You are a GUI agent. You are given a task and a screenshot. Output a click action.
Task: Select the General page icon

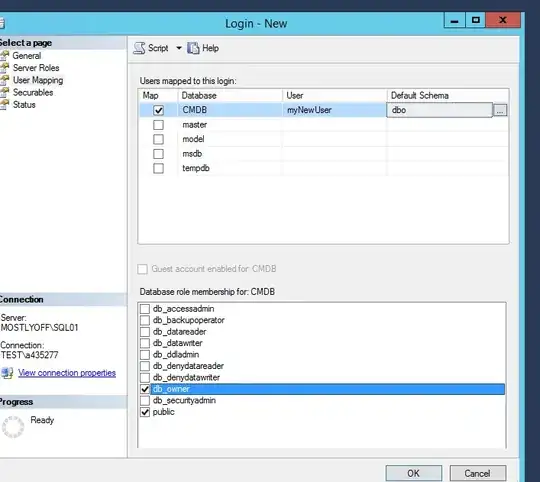point(4,56)
